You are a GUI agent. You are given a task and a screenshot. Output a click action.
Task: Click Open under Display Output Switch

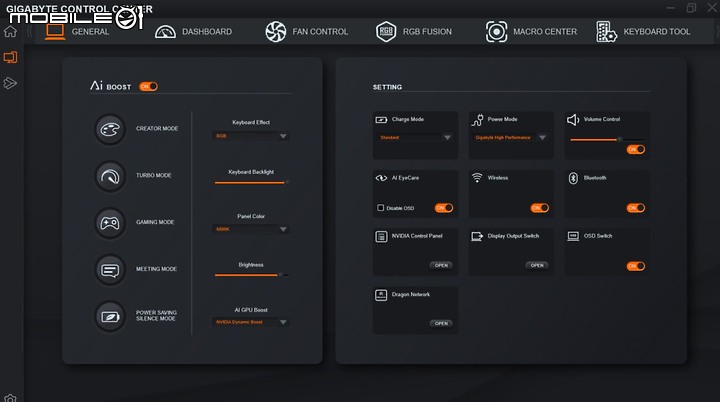pos(537,265)
